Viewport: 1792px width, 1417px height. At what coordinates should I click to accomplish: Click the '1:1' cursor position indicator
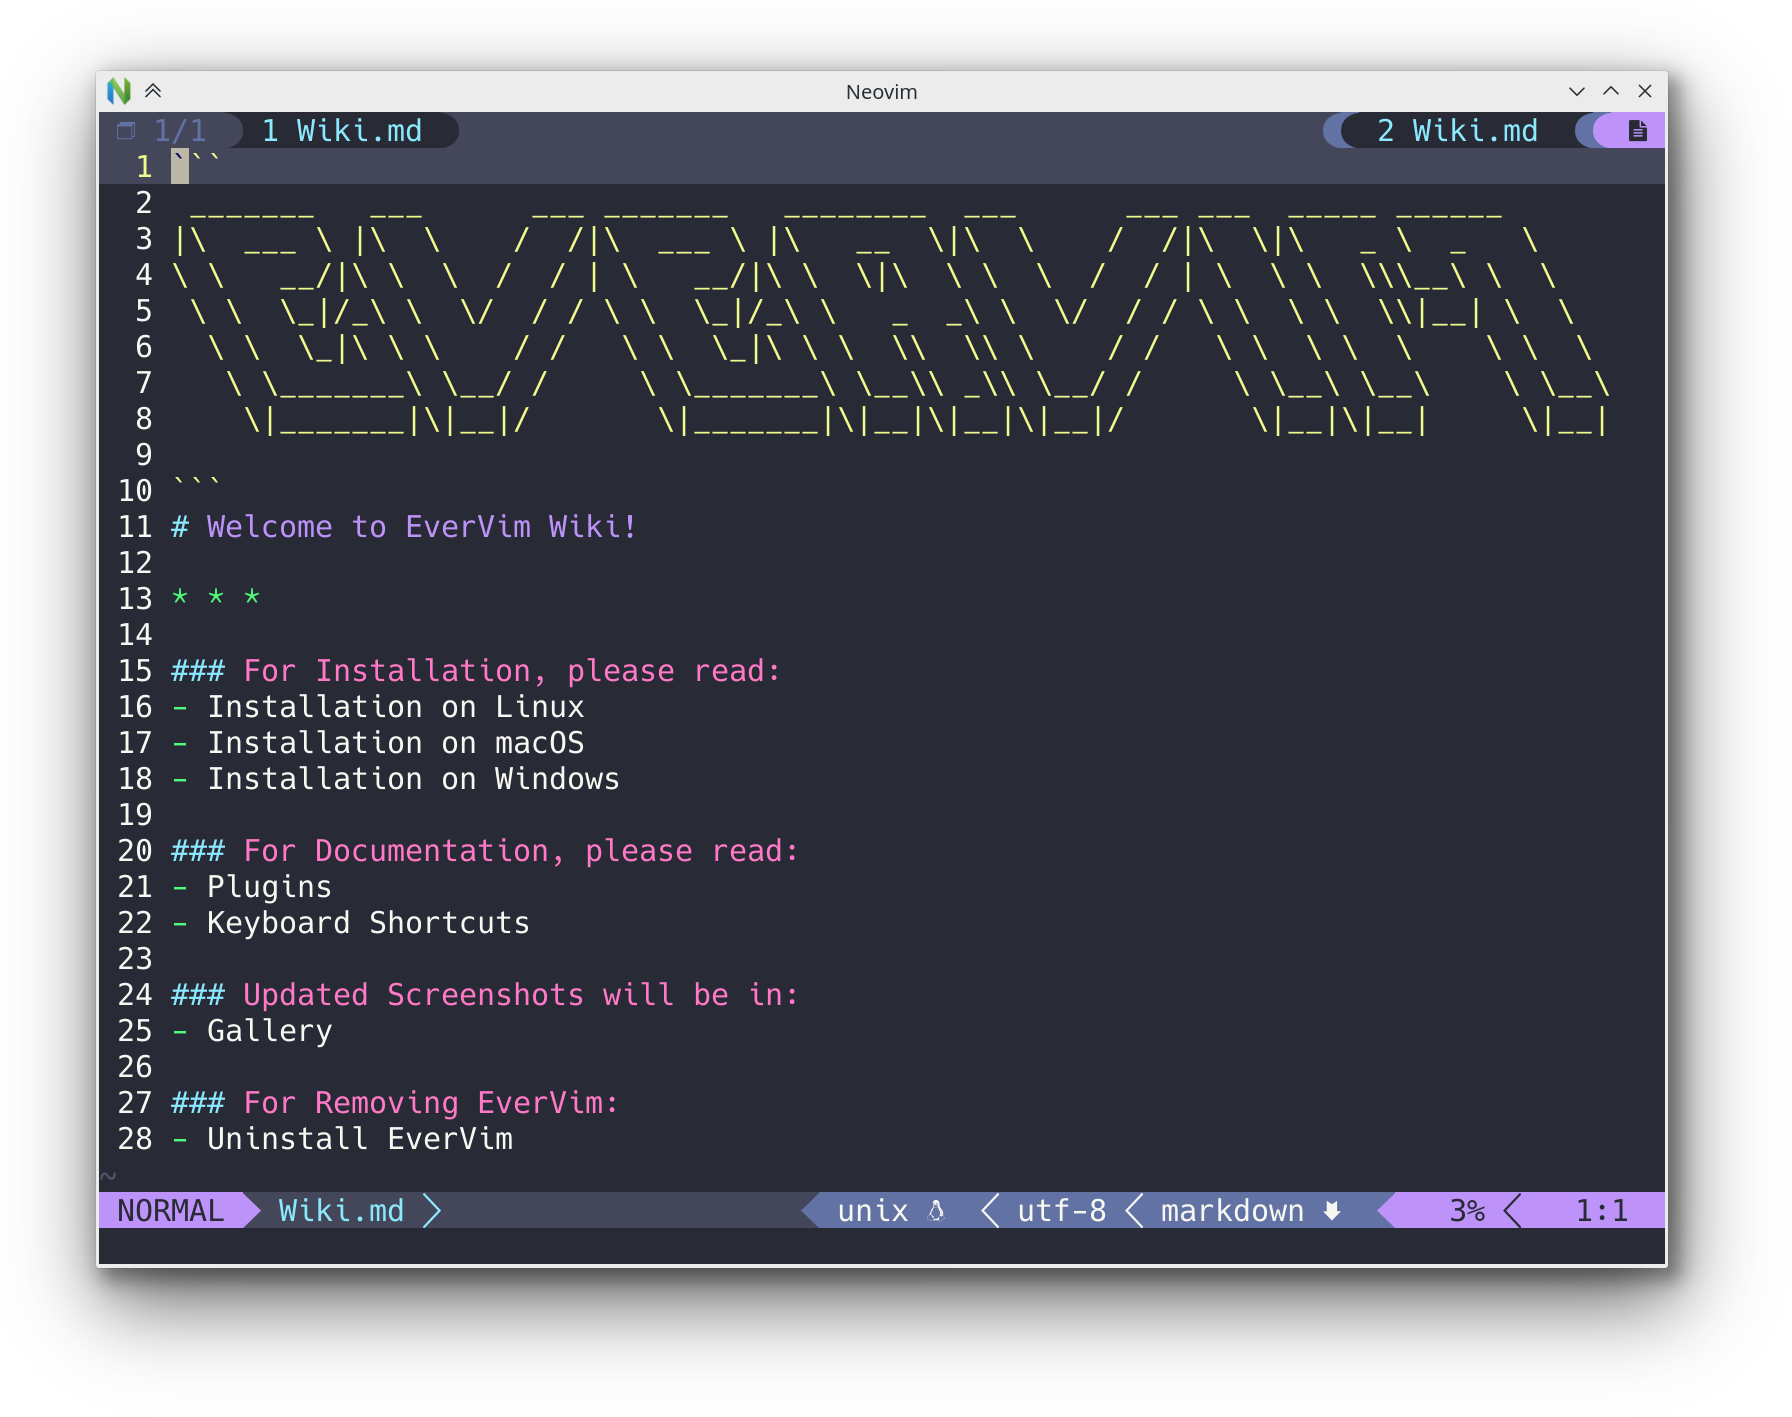click(x=1602, y=1211)
